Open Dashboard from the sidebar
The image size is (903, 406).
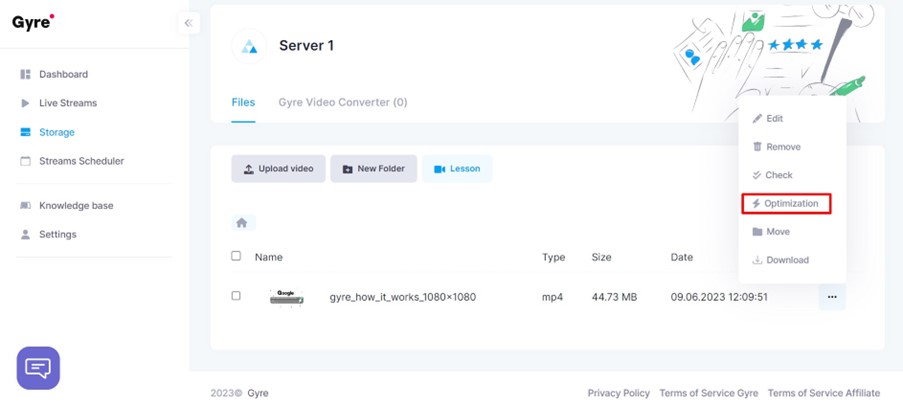tap(63, 74)
